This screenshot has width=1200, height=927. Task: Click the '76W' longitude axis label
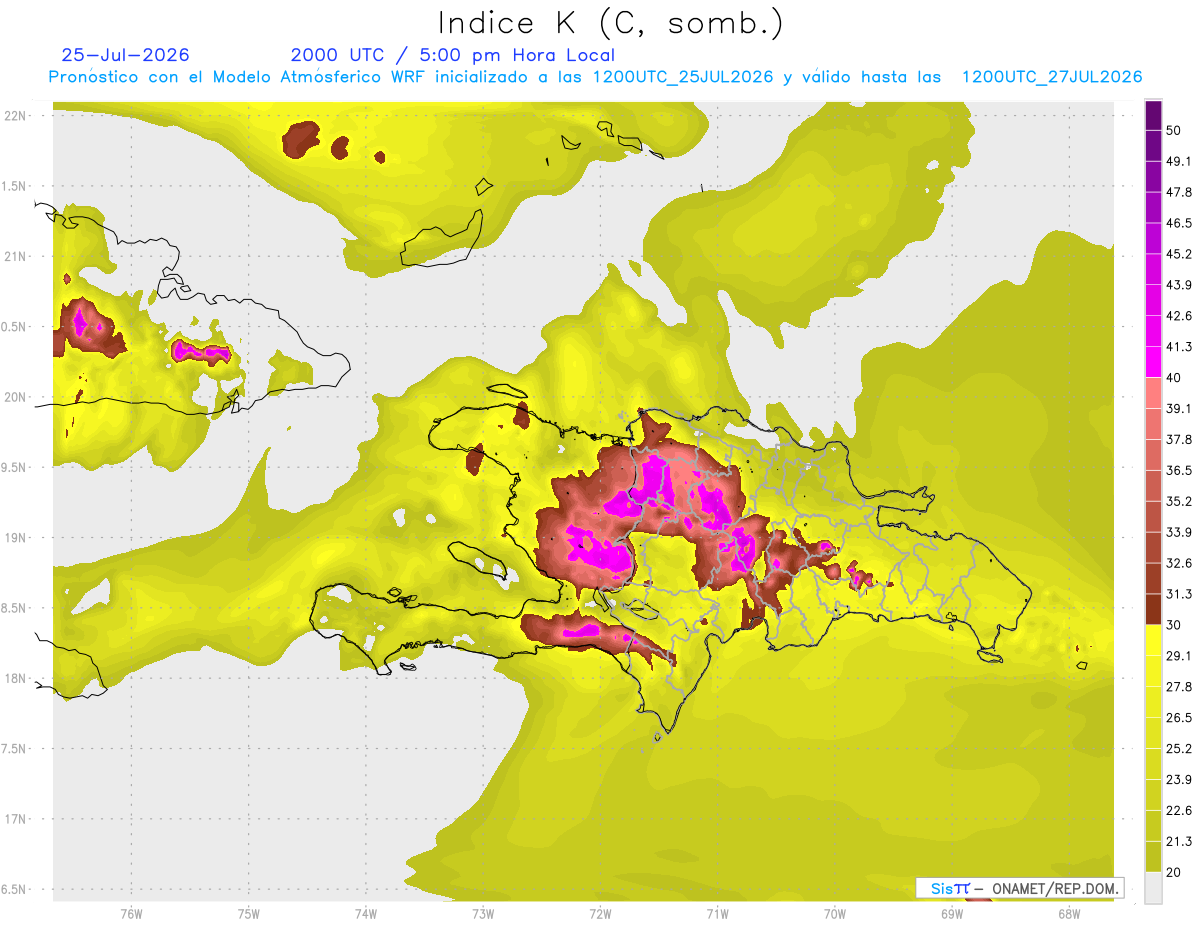pyautogui.click(x=131, y=913)
